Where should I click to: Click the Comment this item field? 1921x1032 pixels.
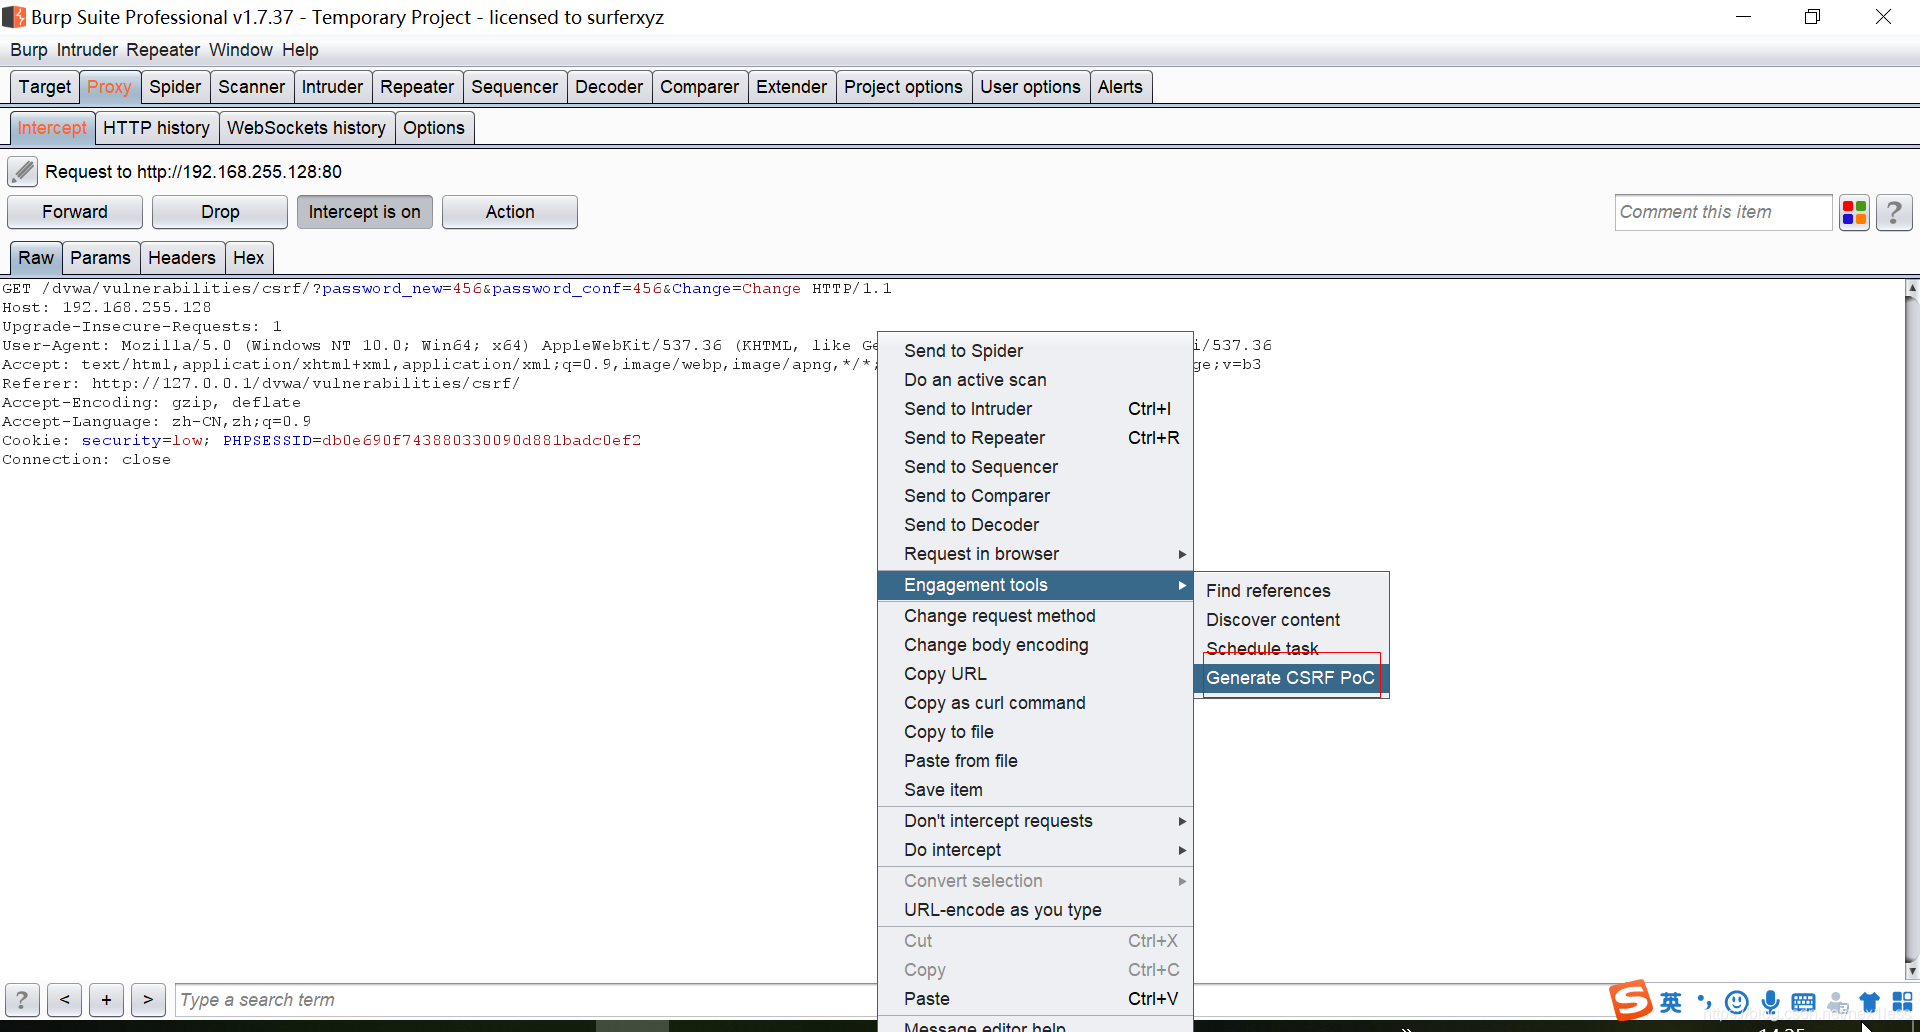[x=1723, y=212]
